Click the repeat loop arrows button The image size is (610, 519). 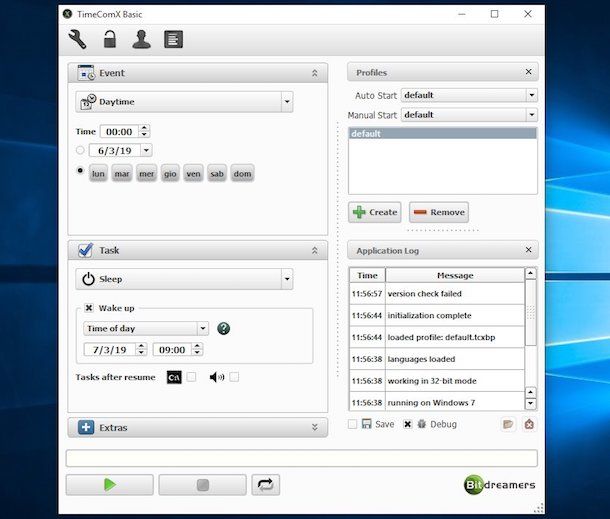265,485
